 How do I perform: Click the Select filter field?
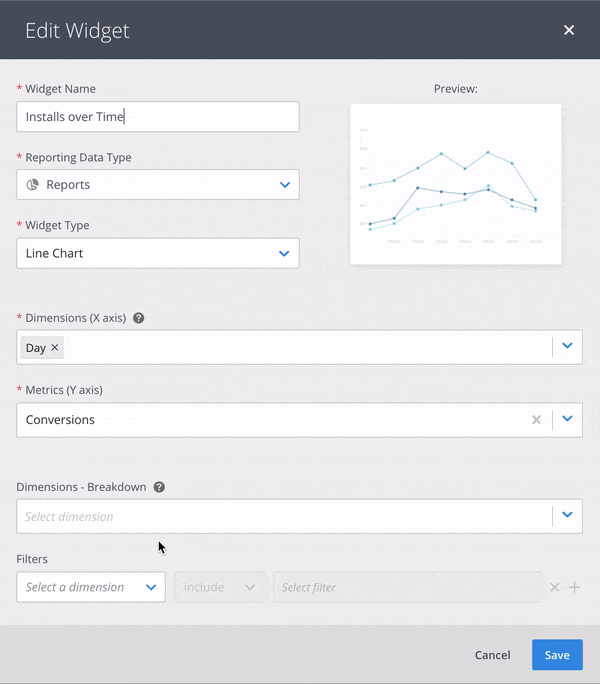[407, 587]
